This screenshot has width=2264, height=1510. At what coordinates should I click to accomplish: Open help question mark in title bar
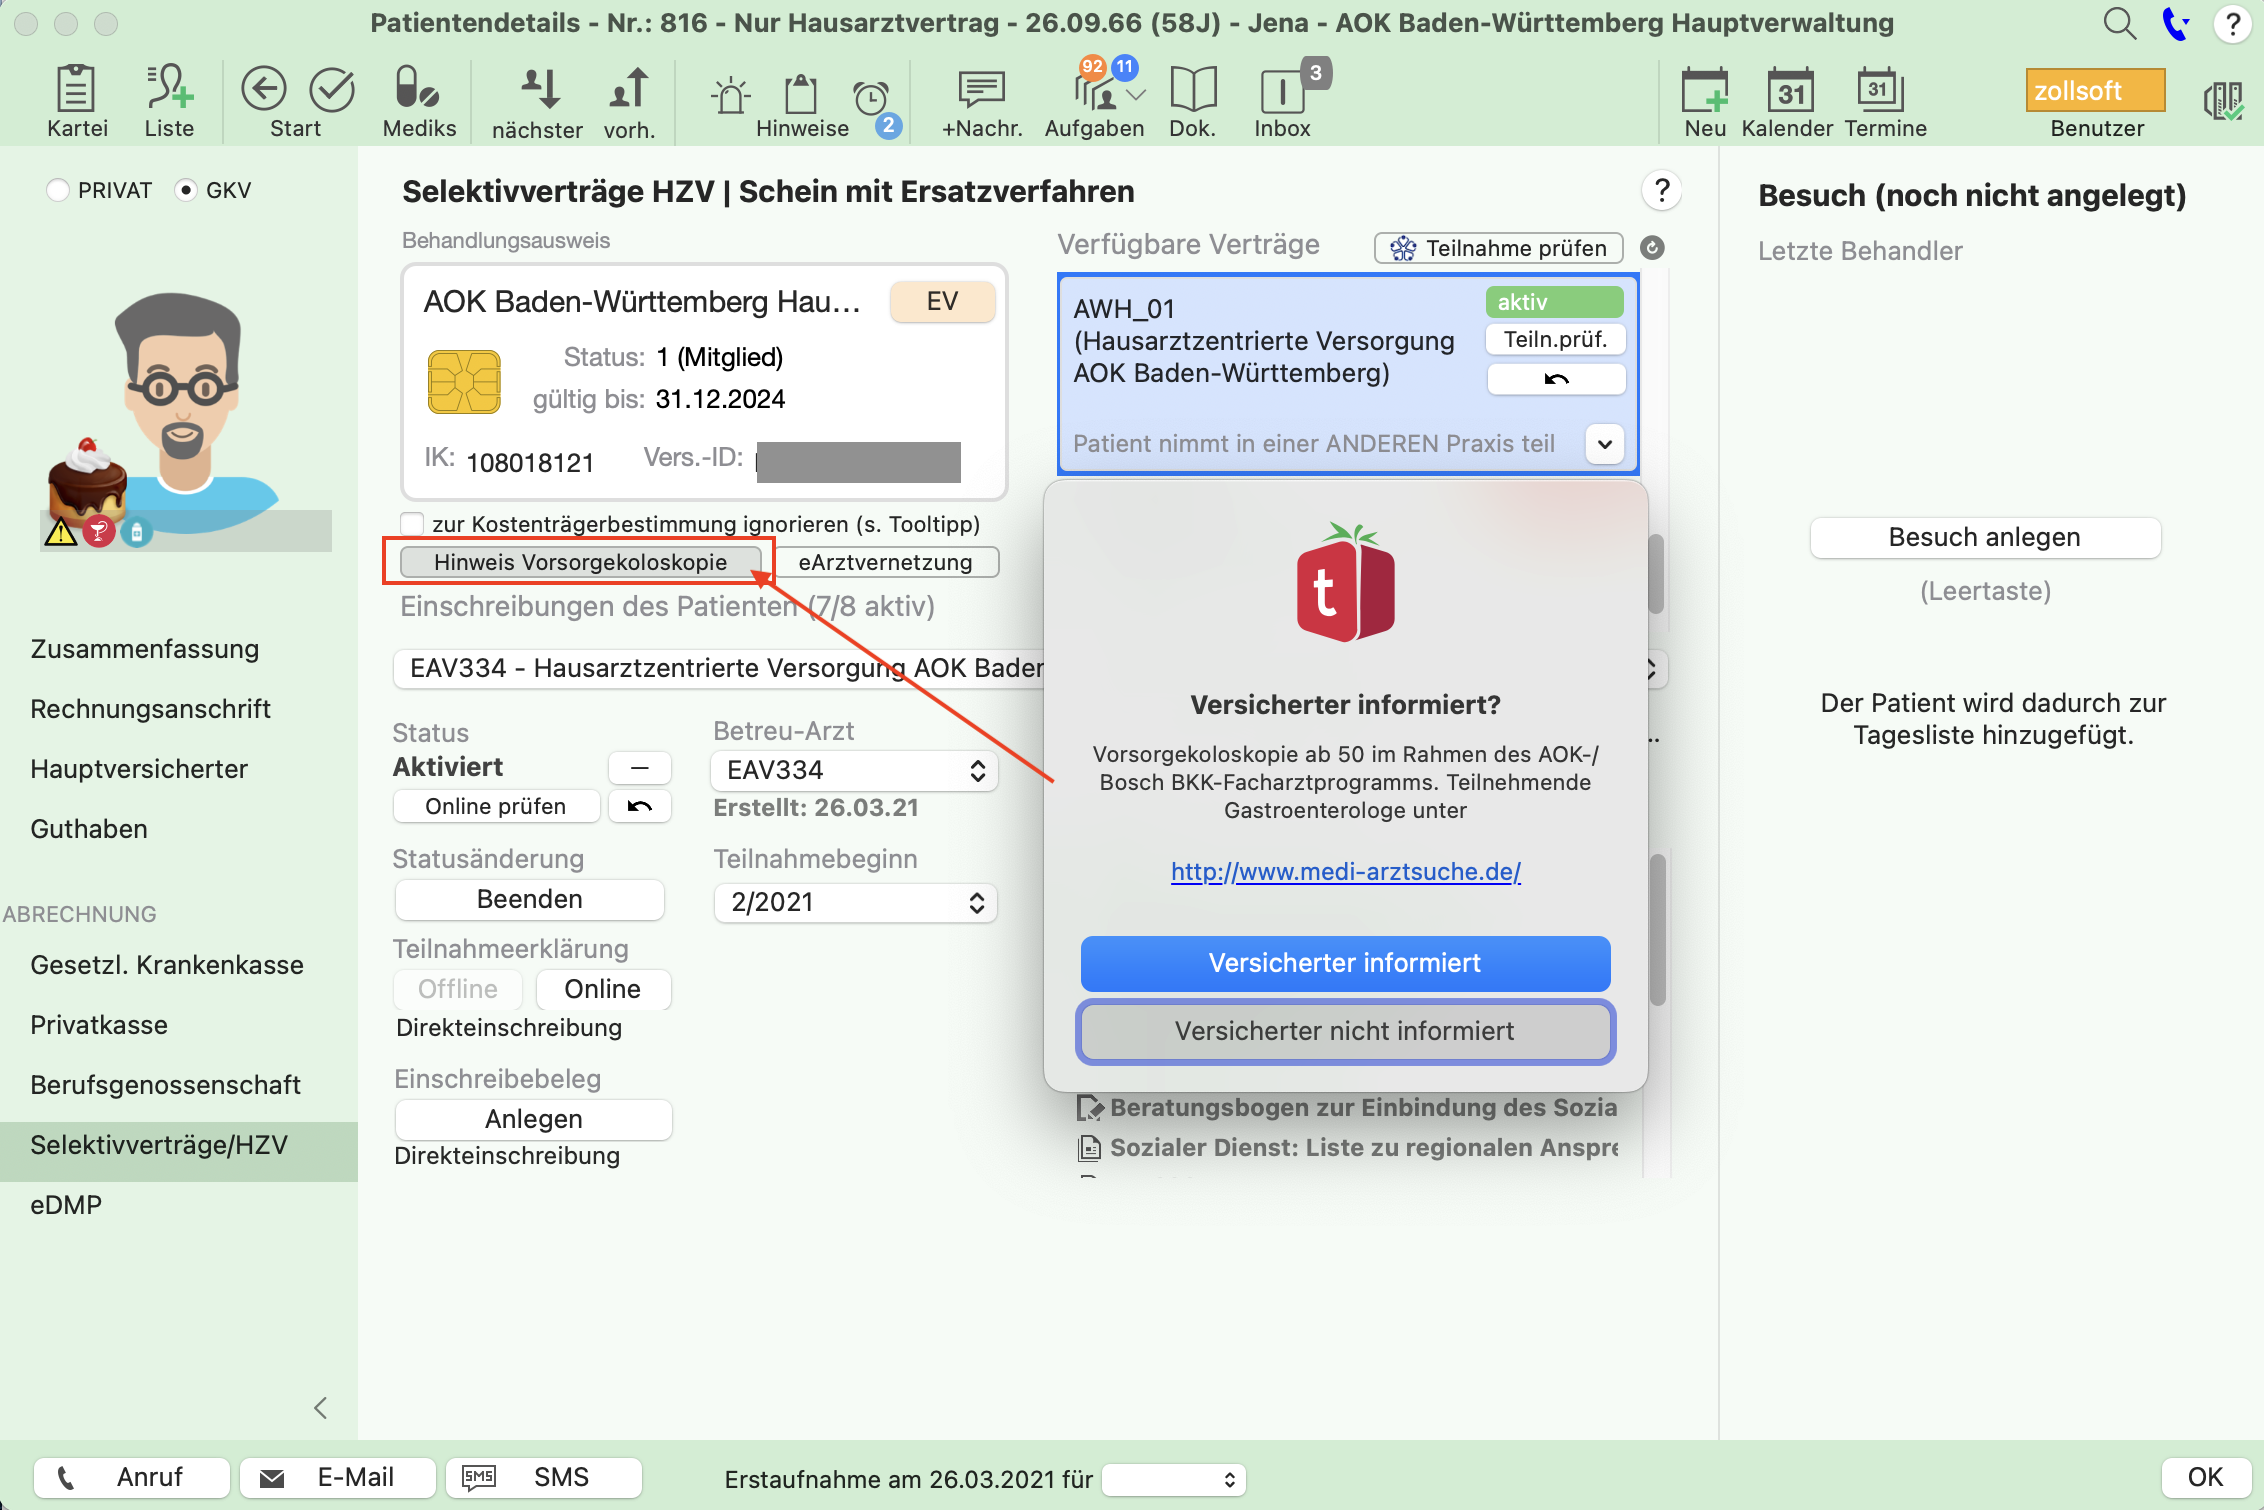coord(2233,23)
